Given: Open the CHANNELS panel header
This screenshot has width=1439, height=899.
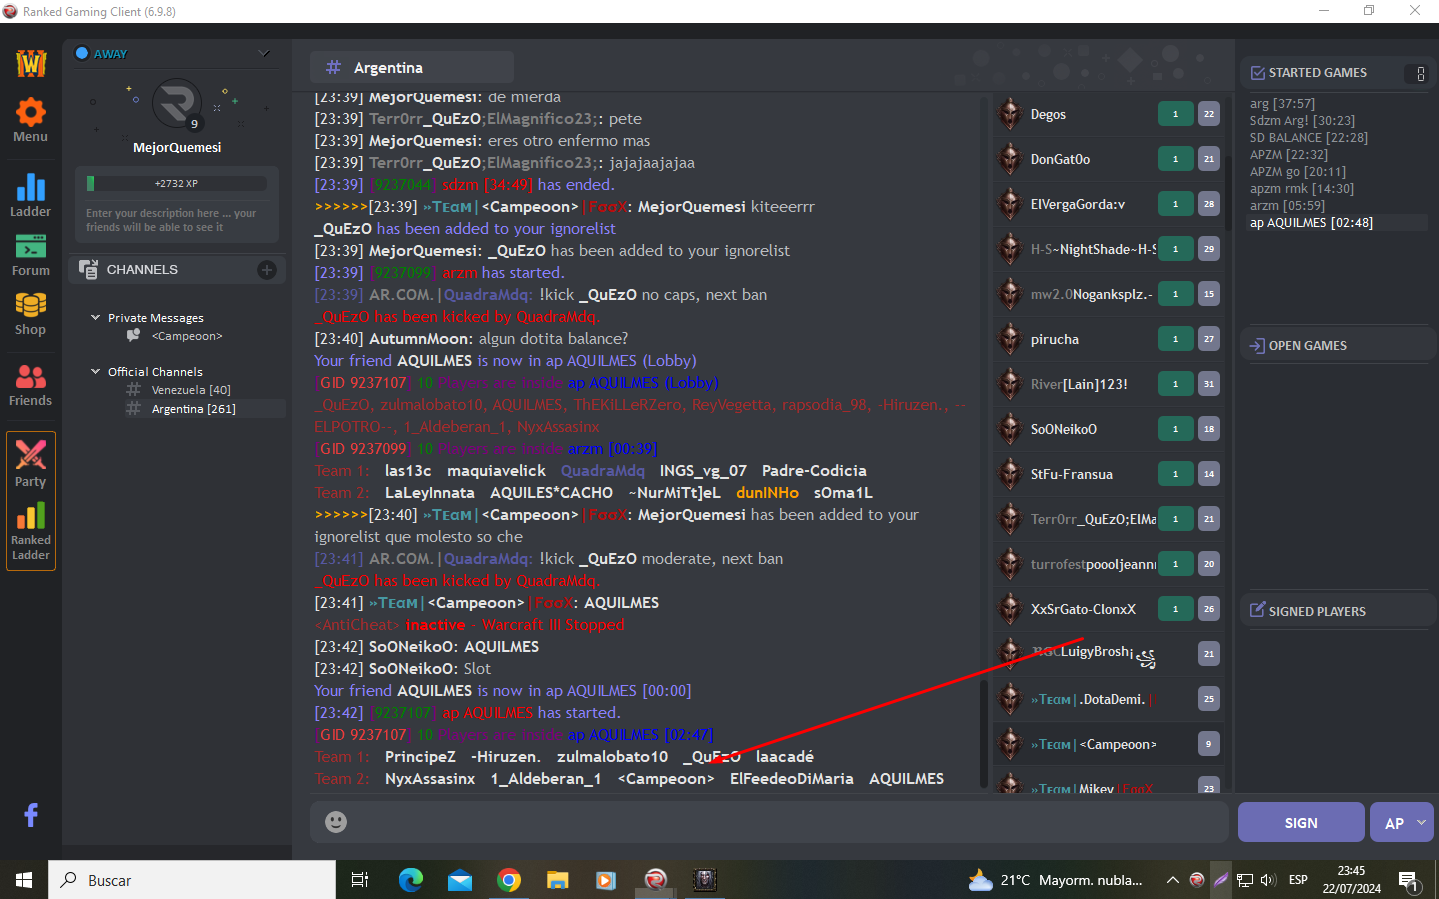Looking at the screenshot, I should pos(176,270).
